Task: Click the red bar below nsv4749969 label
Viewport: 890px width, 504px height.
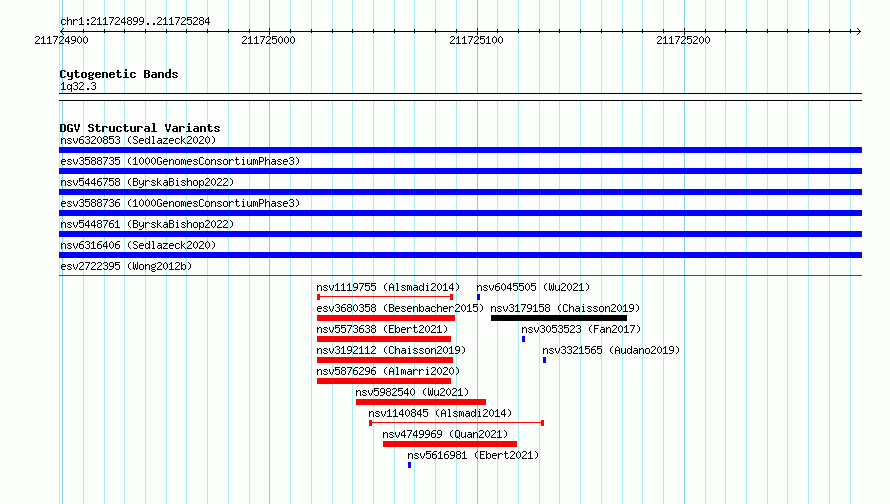Action: tap(450, 444)
